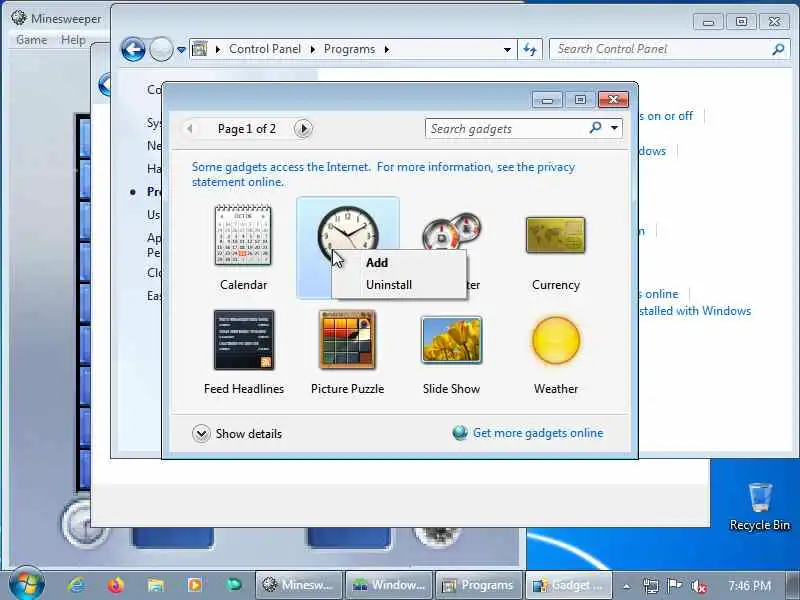
Task: Open the gadget search options dropdown
Action: pyautogui.click(x=614, y=128)
